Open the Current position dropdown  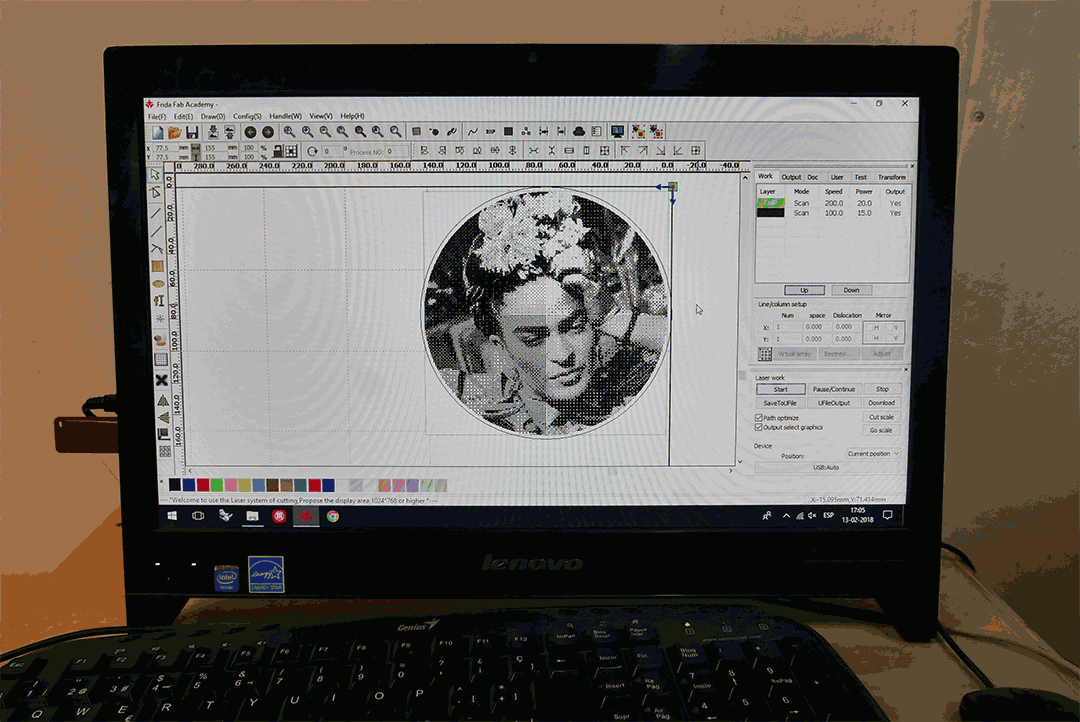pyautogui.click(x=873, y=453)
